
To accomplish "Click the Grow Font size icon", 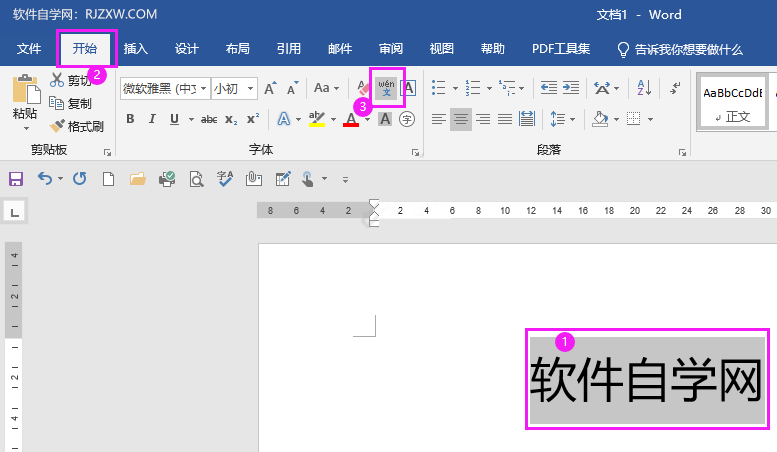I will click(270, 88).
